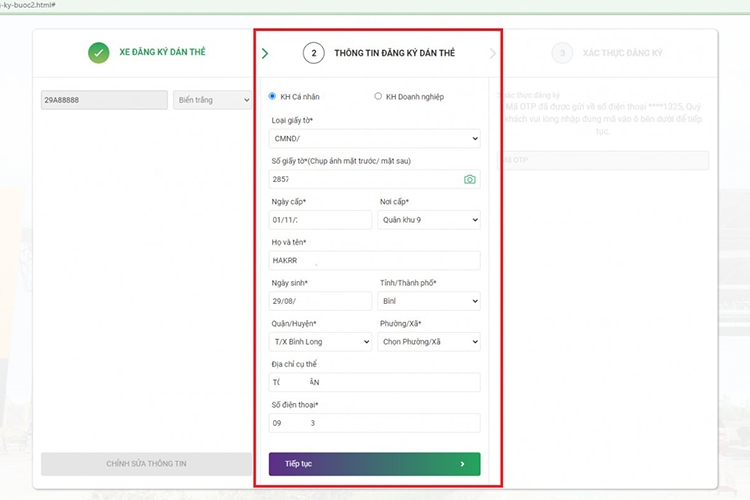This screenshot has width=750, height=500.
Task: Click the Ngày sinh date field
Action: (x=320, y=301)
